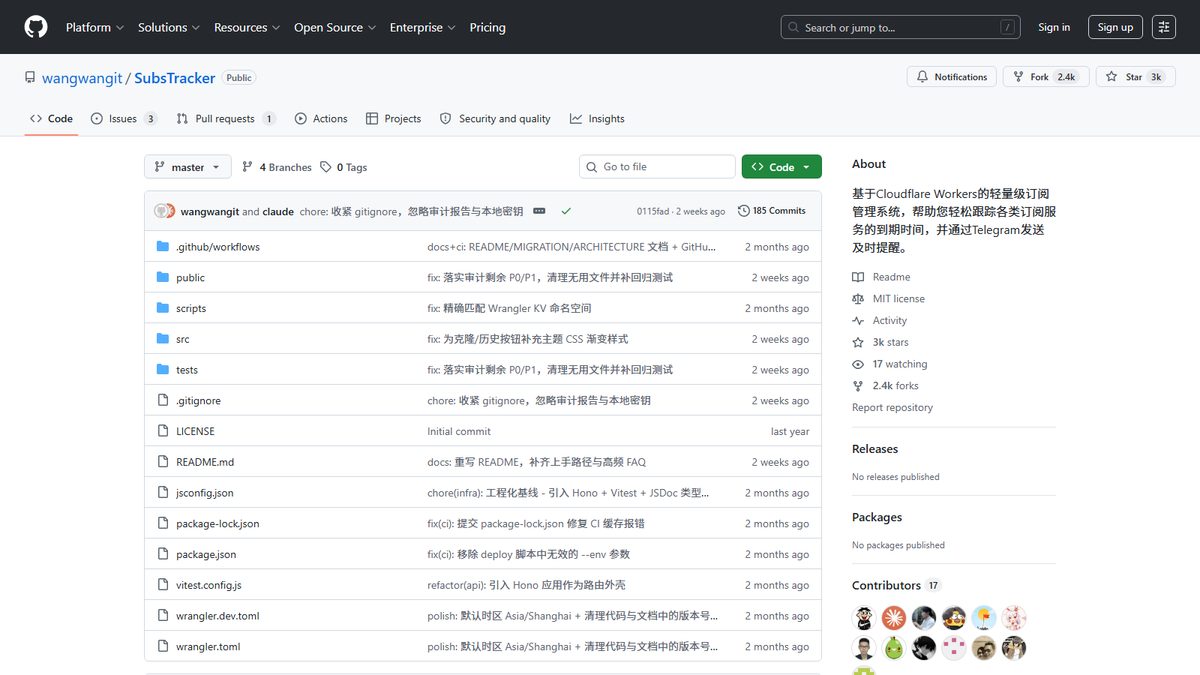Click the branch icon beside 4 Branches

click(x=248, y=167)
